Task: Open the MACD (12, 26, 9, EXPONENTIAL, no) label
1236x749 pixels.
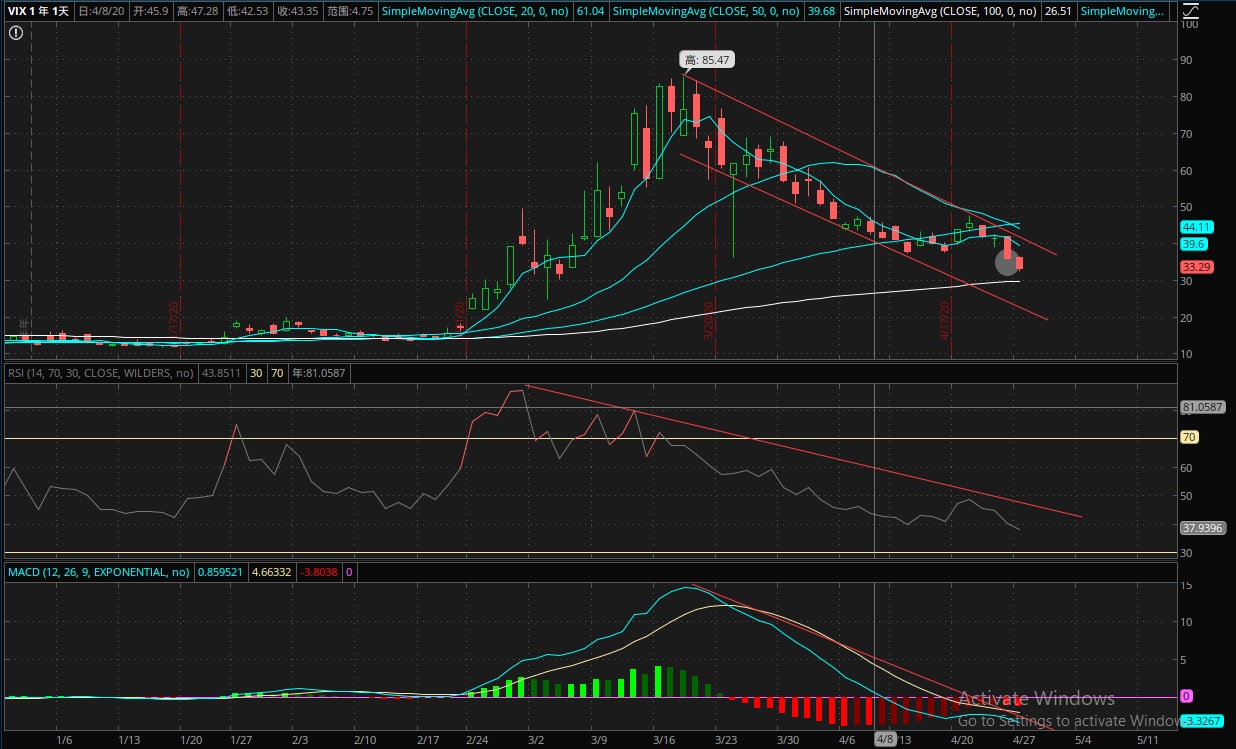Action: coord(98,572)
